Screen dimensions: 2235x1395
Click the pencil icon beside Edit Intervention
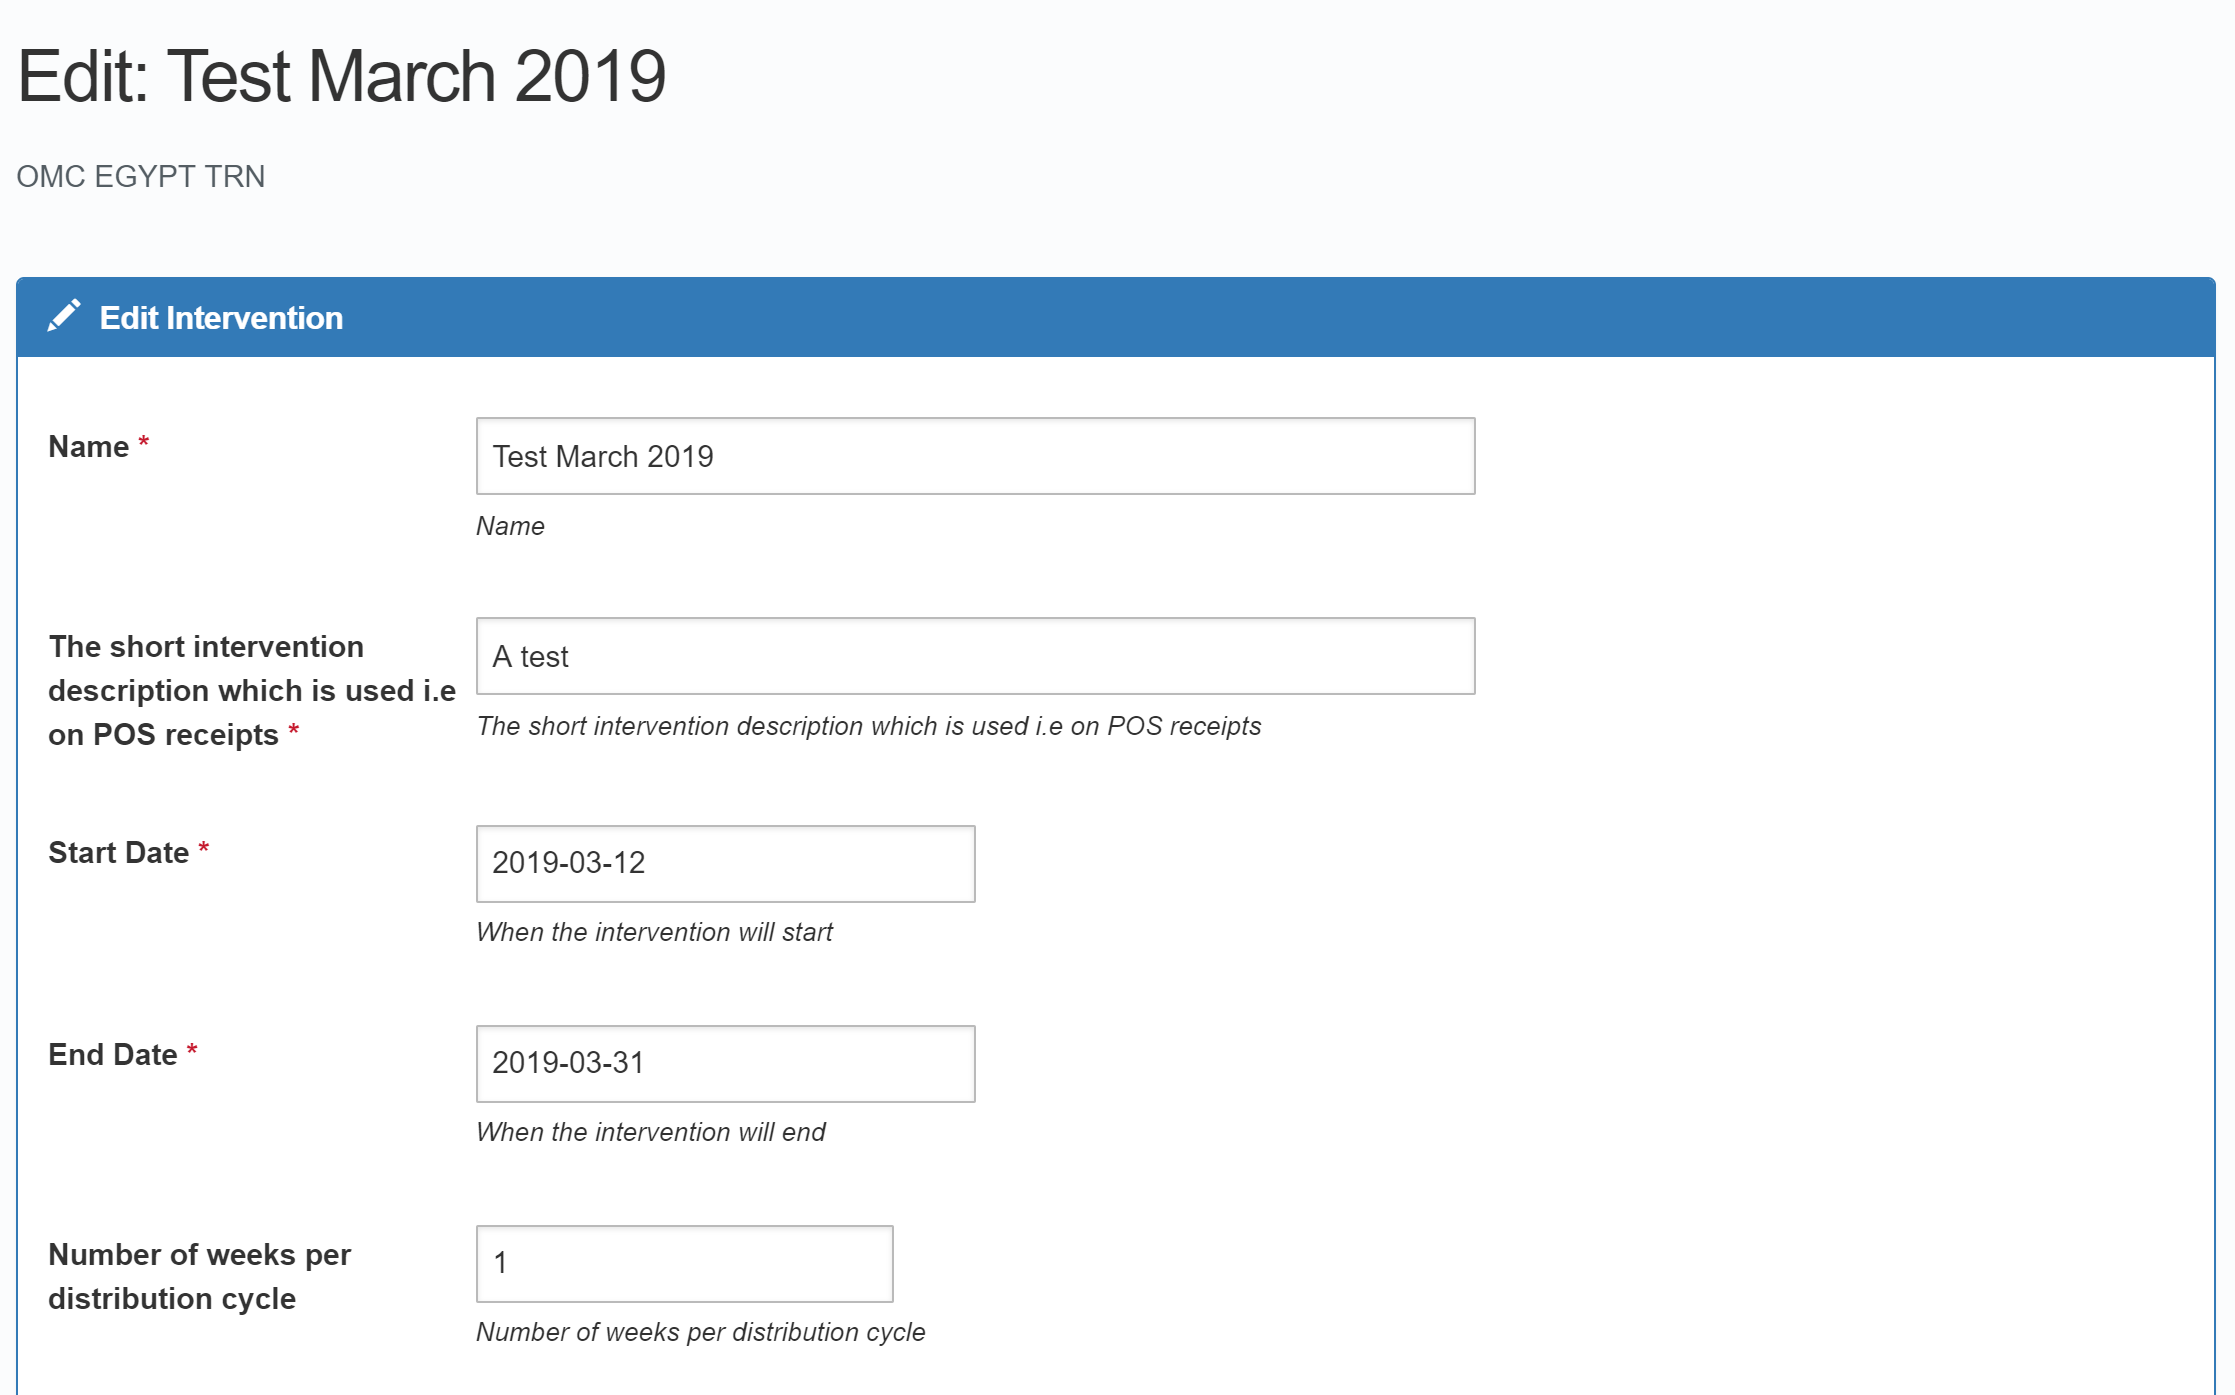click(x=64, y=316)
